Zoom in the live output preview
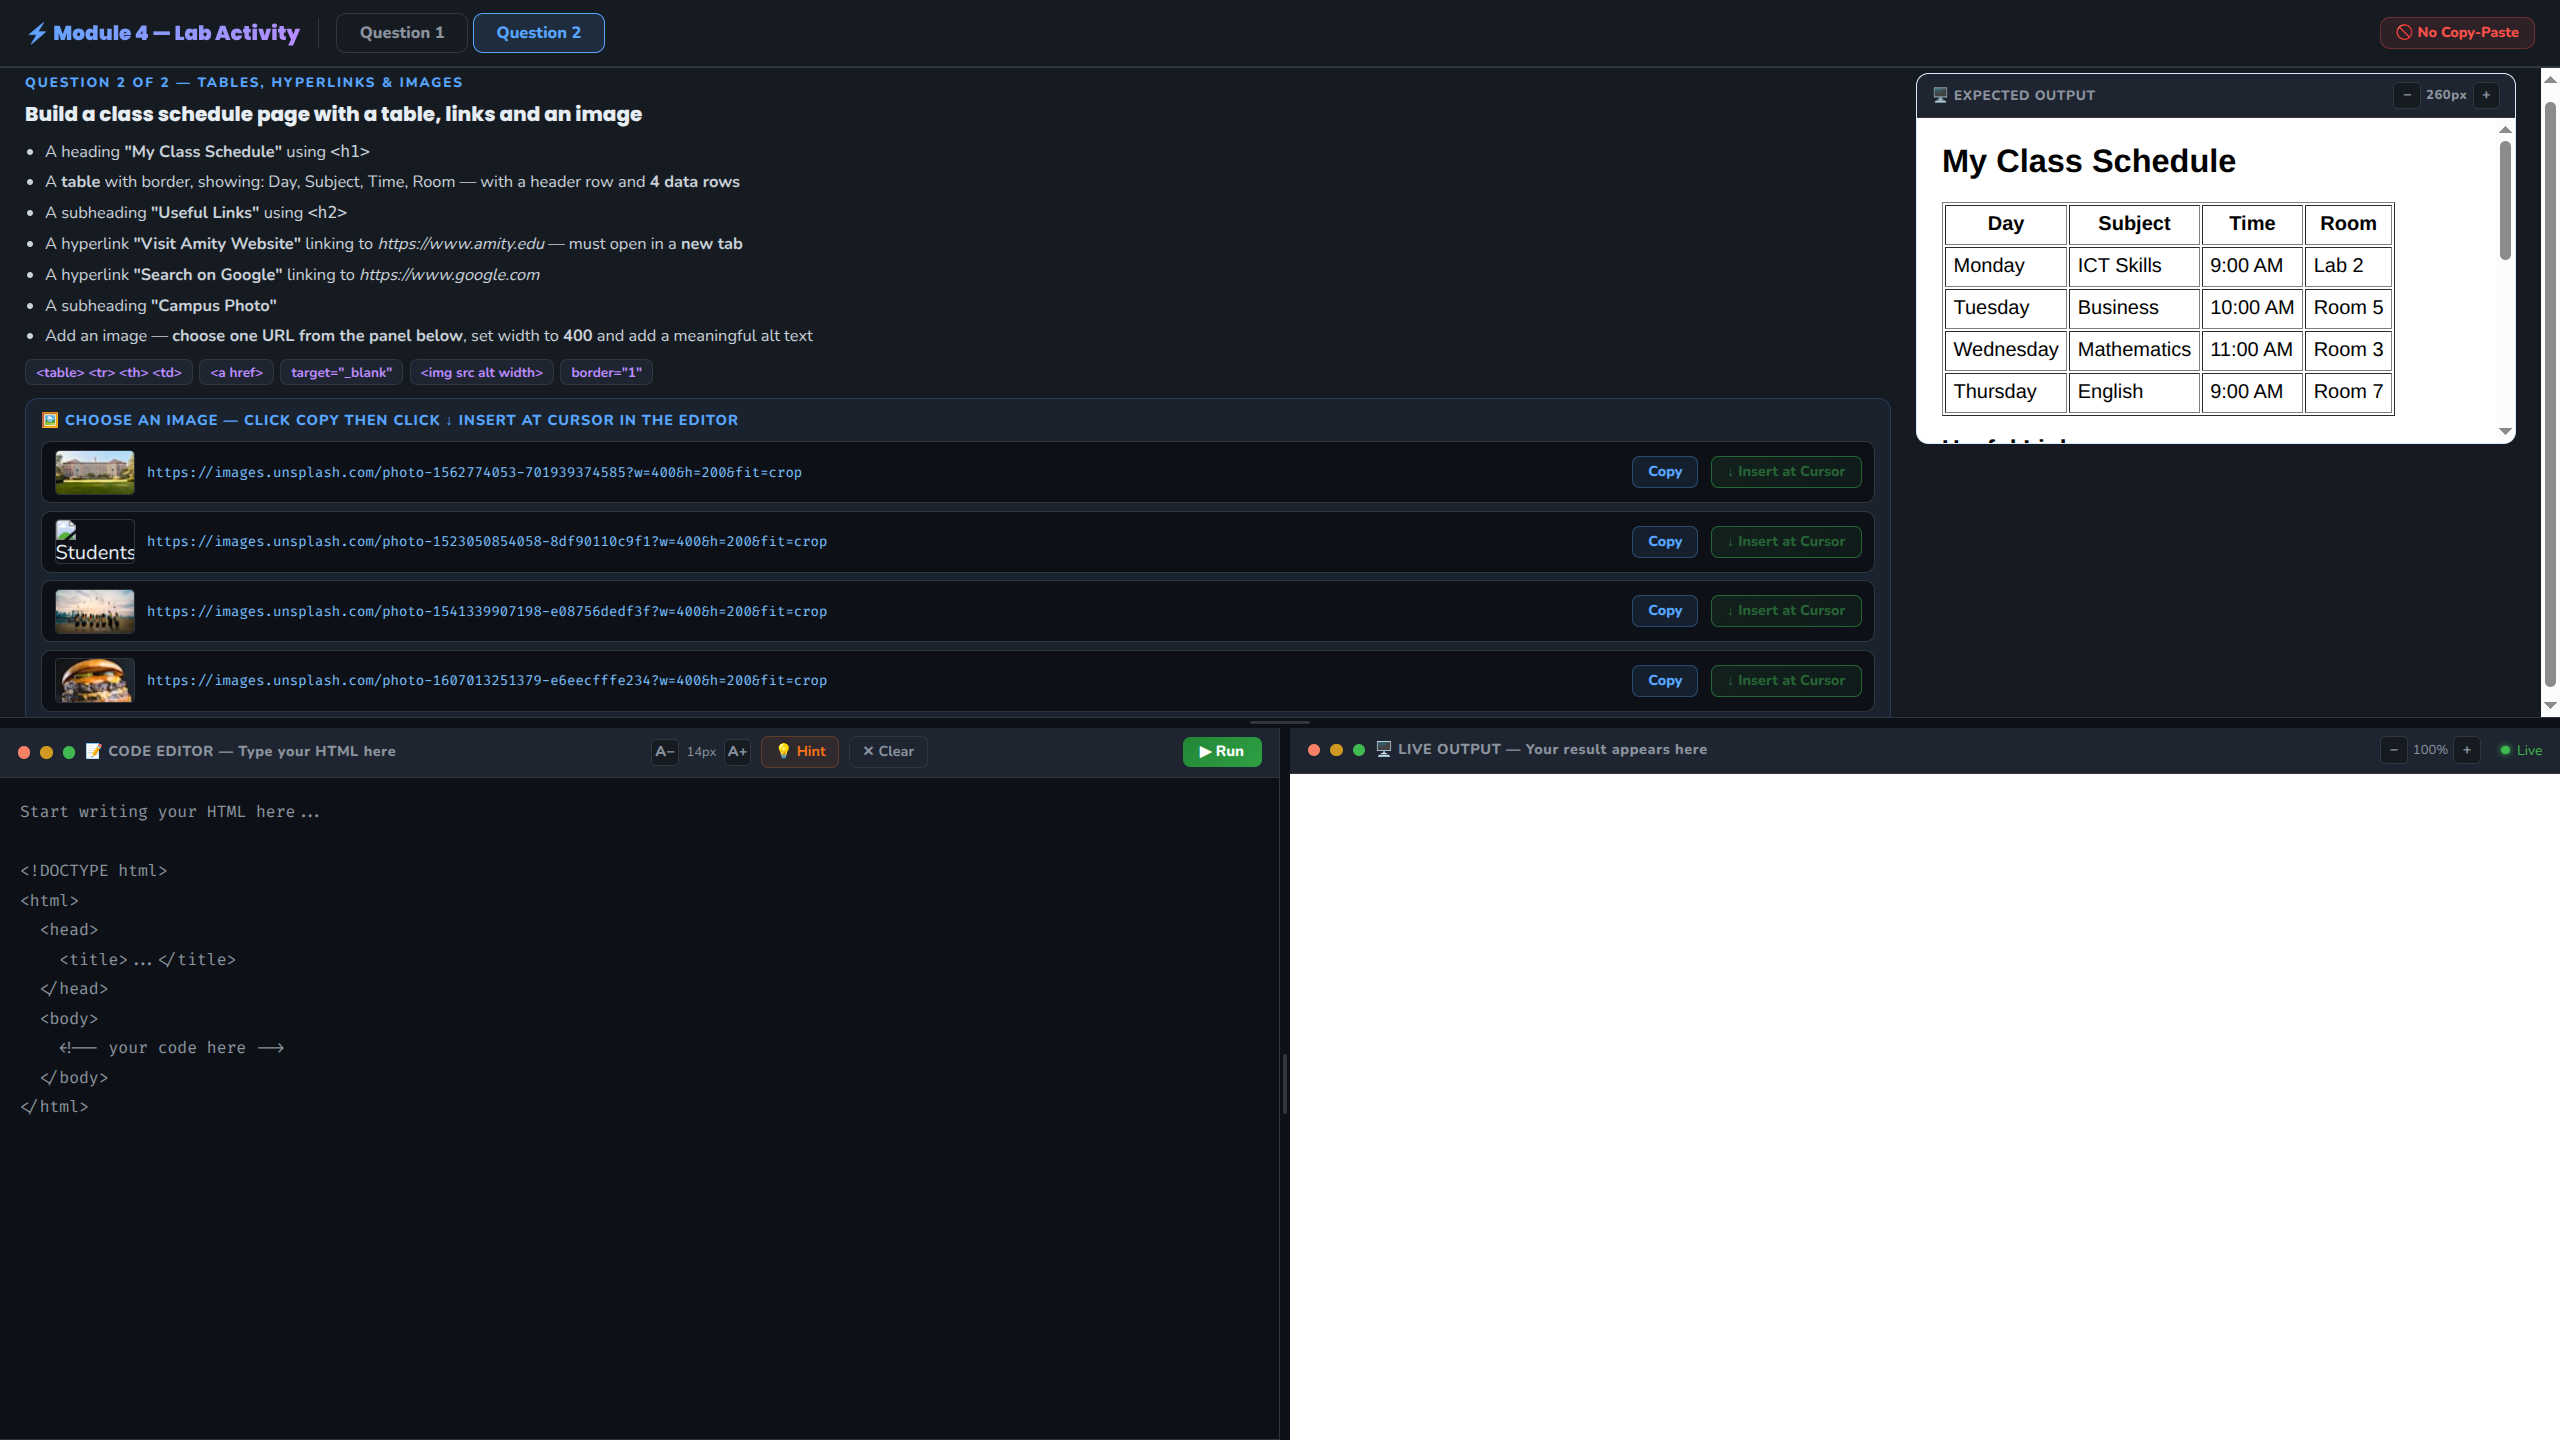 click(x=2467, y=750)
